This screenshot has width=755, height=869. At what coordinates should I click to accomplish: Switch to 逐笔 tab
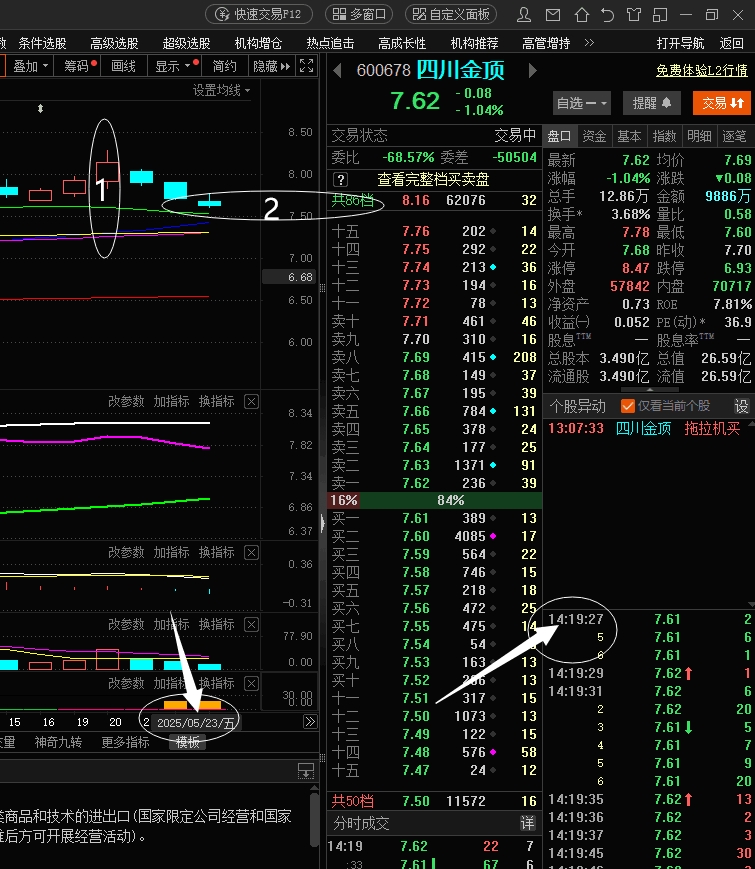pyautogui.click(x=734, y=136)
